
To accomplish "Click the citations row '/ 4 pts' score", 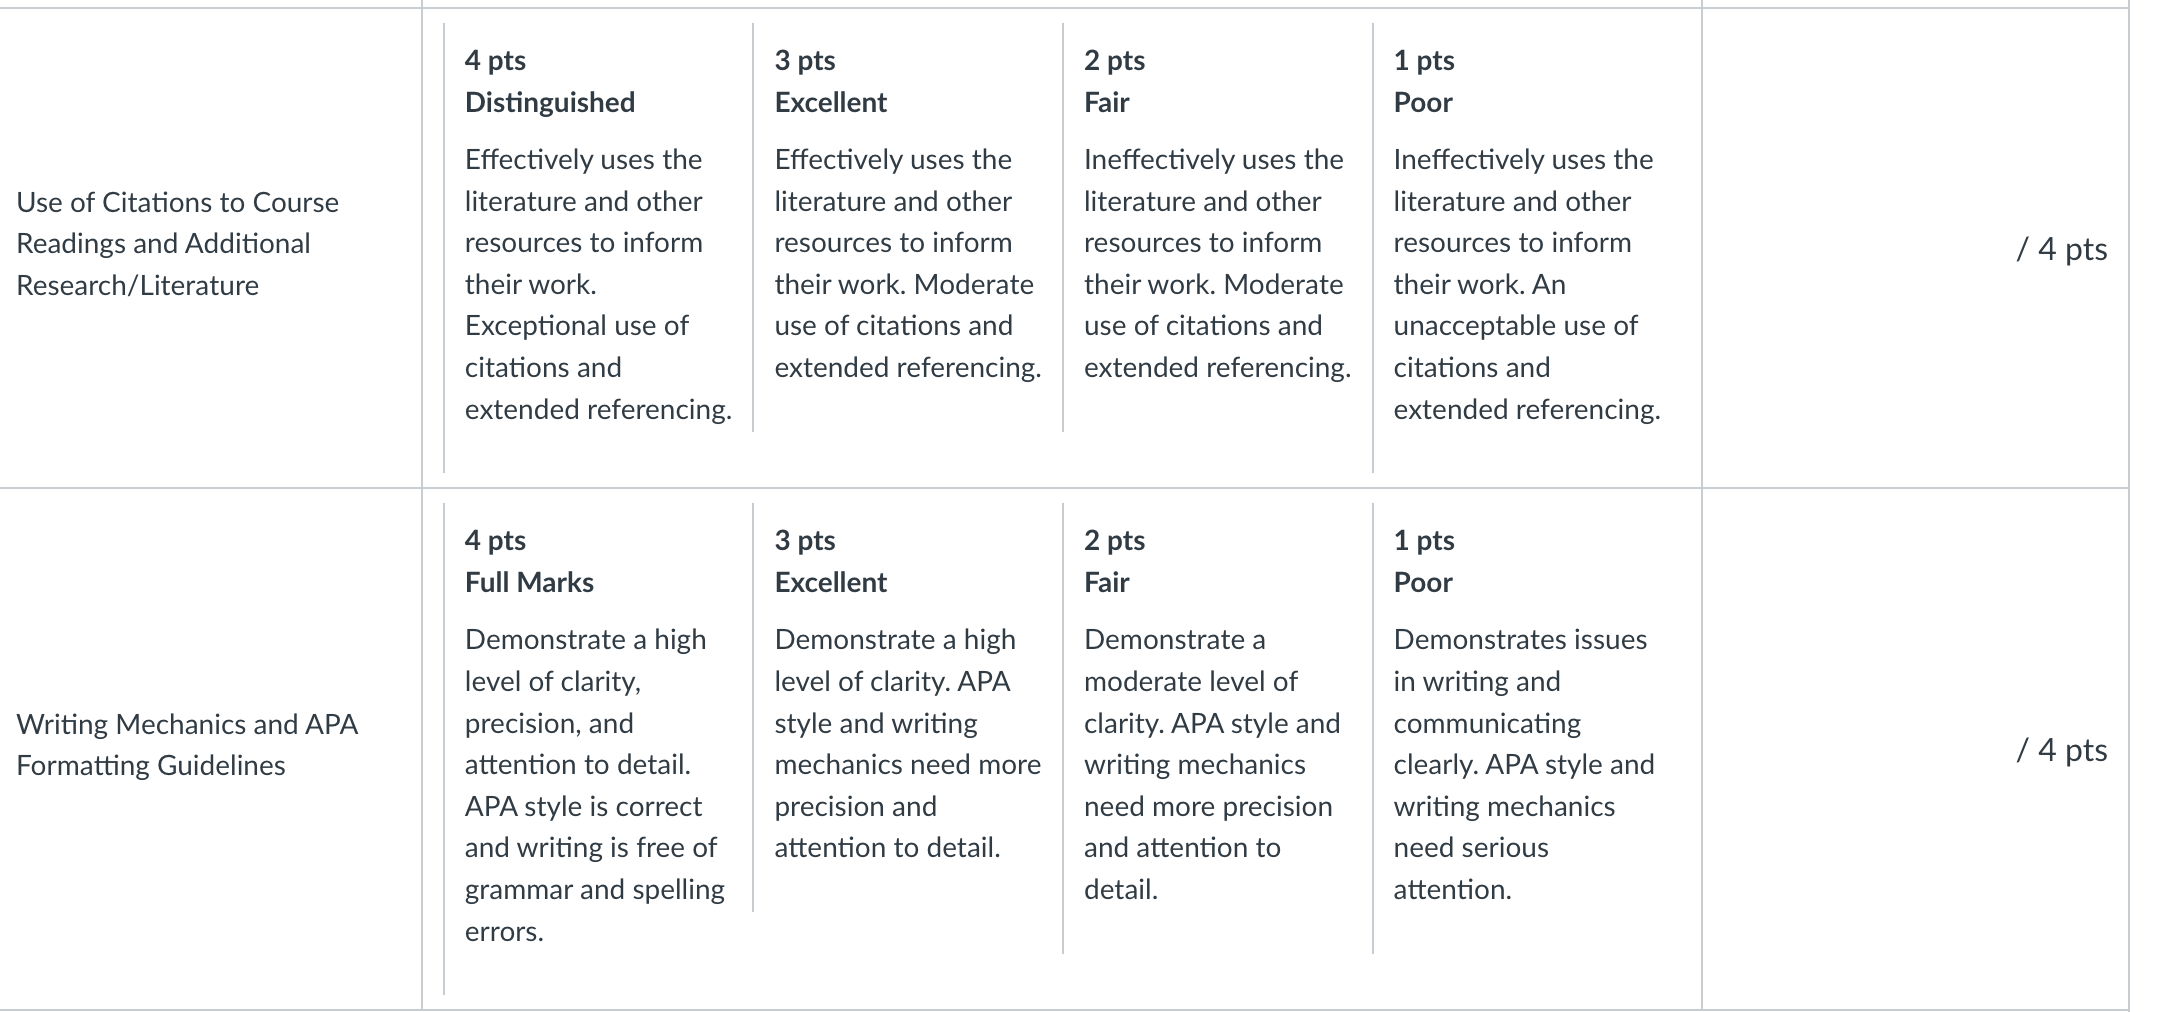I will click(x=2061, y=249).
